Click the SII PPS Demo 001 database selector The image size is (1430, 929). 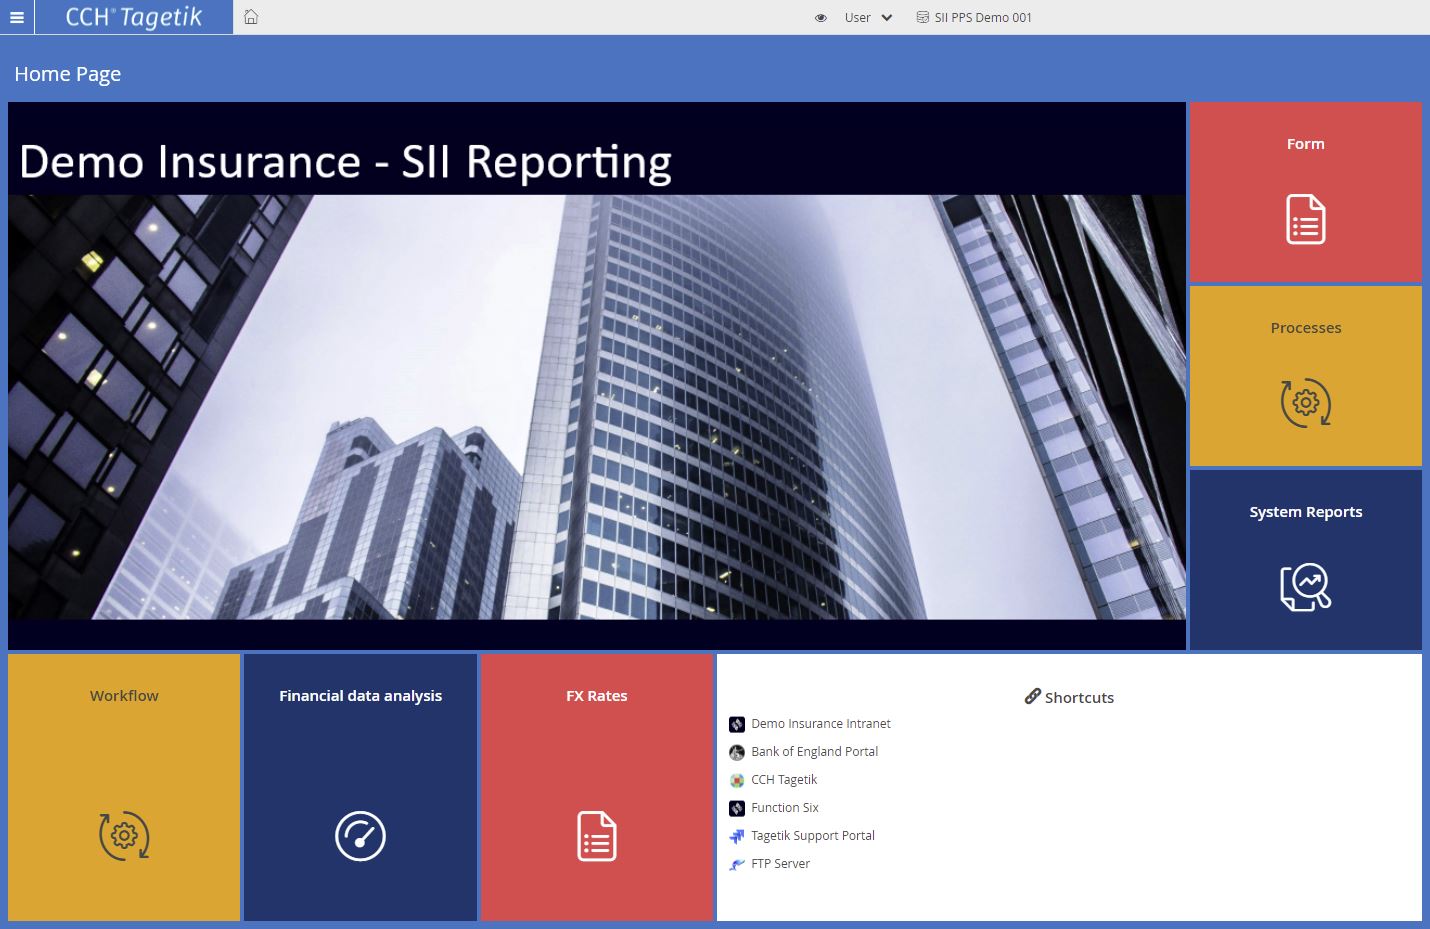pos(974,18)
